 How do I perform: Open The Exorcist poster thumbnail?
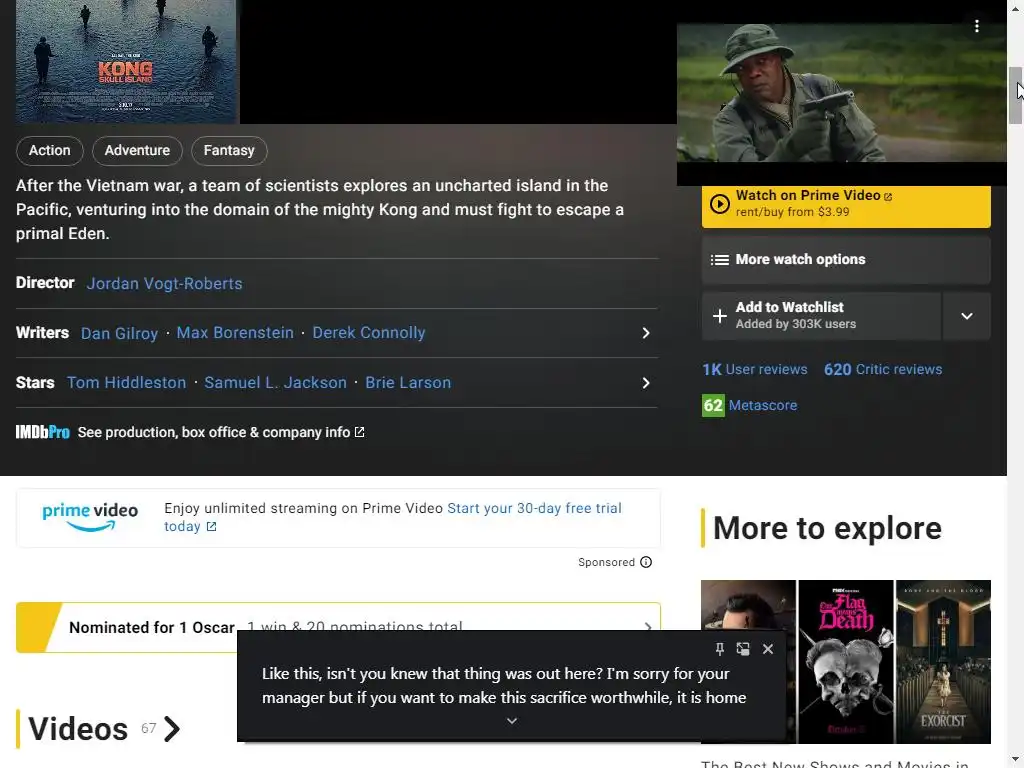[943, 662]
